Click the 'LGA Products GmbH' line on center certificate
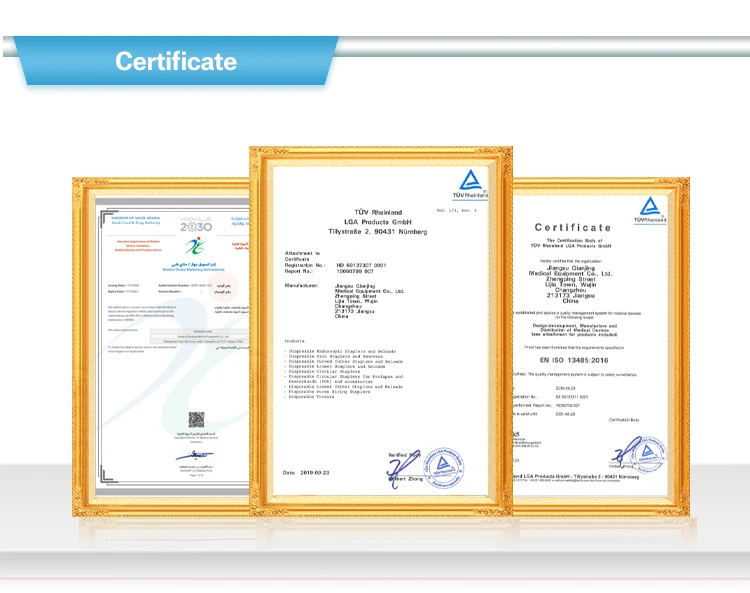This screenshot has width=750, height=593. 378,222
